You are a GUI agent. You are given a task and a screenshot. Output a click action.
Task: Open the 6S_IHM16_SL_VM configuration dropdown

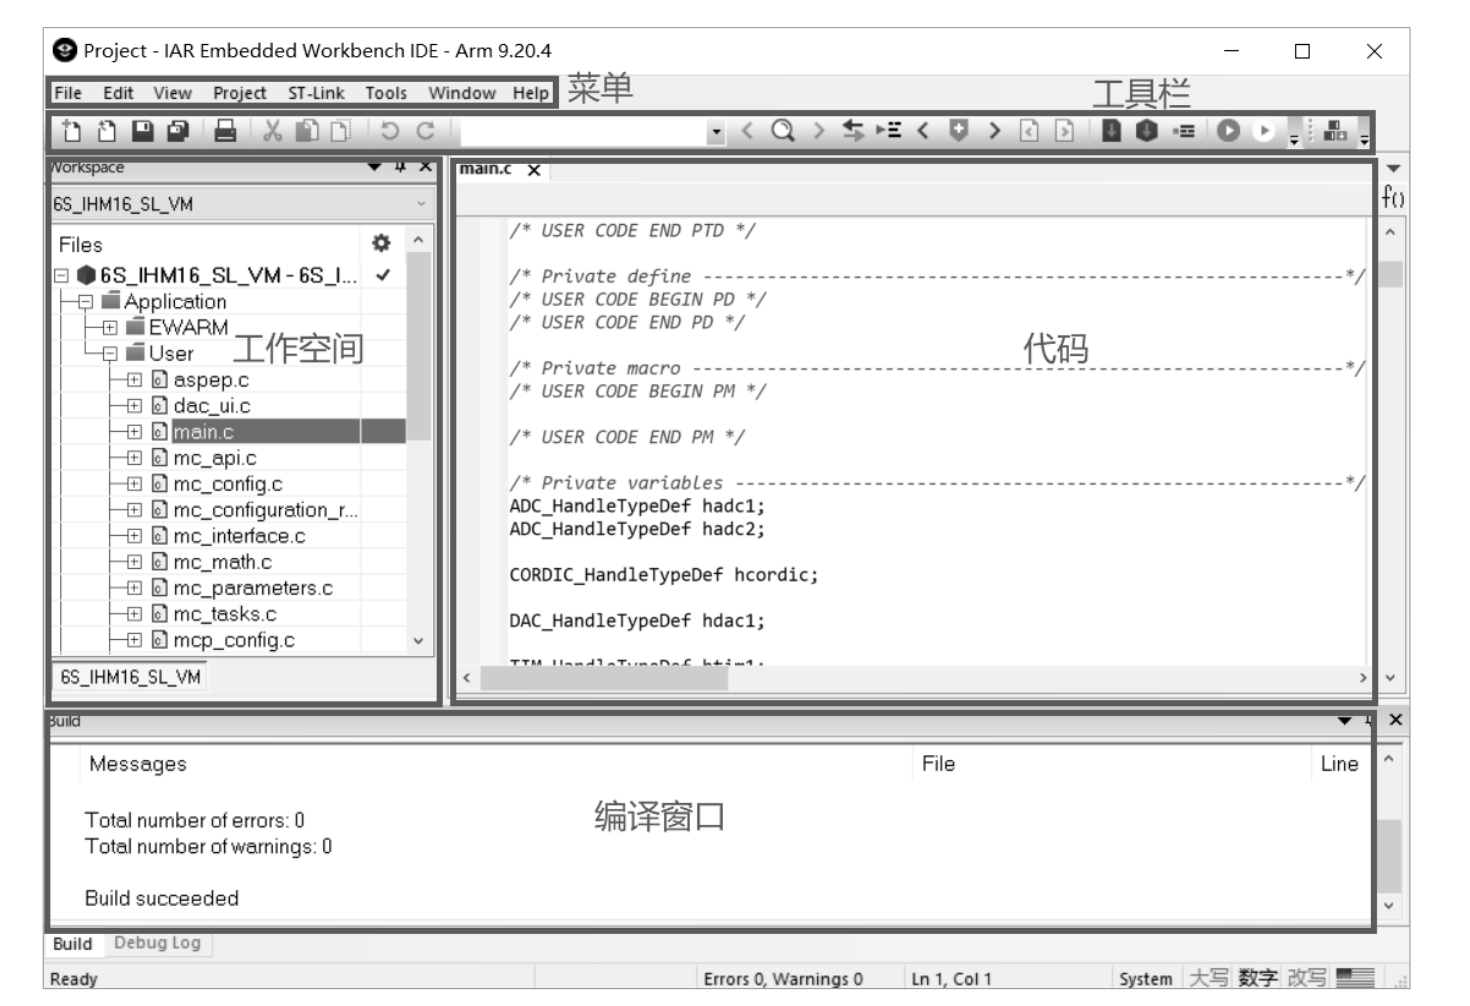click(x=241, y=204)
